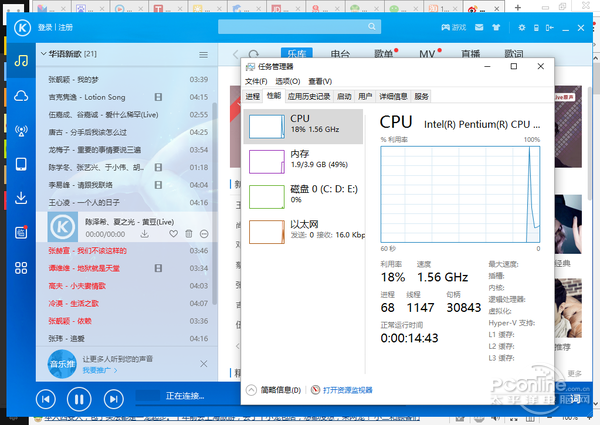600x425 pixels.
Task: Open the T-shirt skin icon in the title bar
Action: coord(496,28)
